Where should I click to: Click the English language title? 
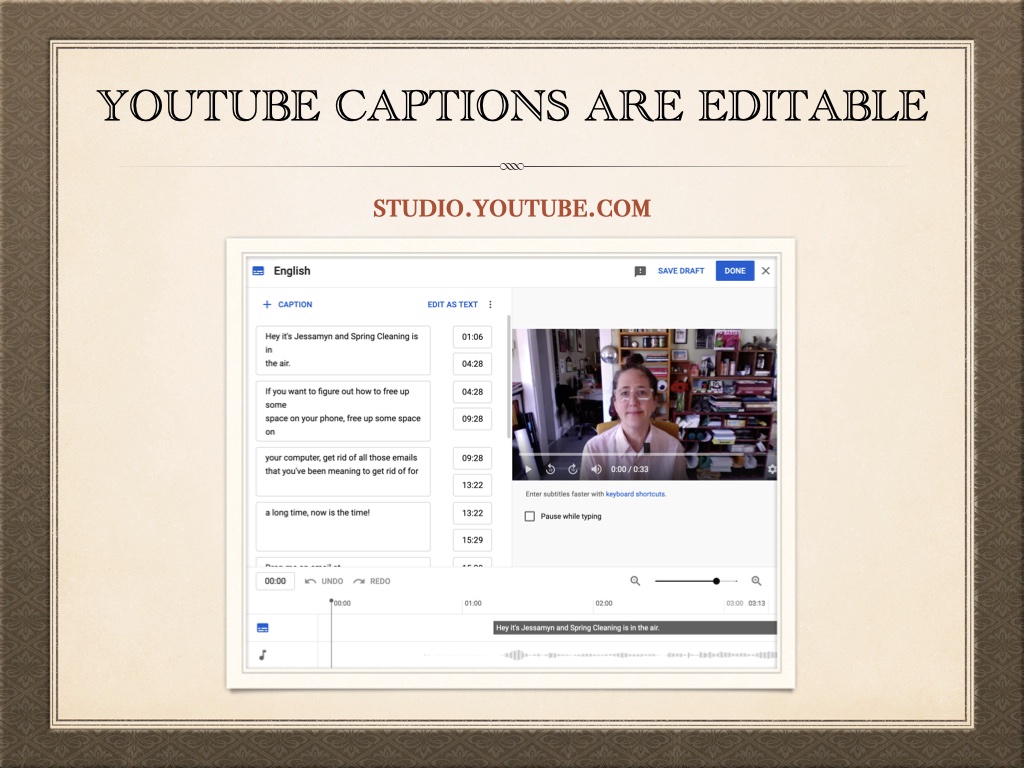click(292, 271)
